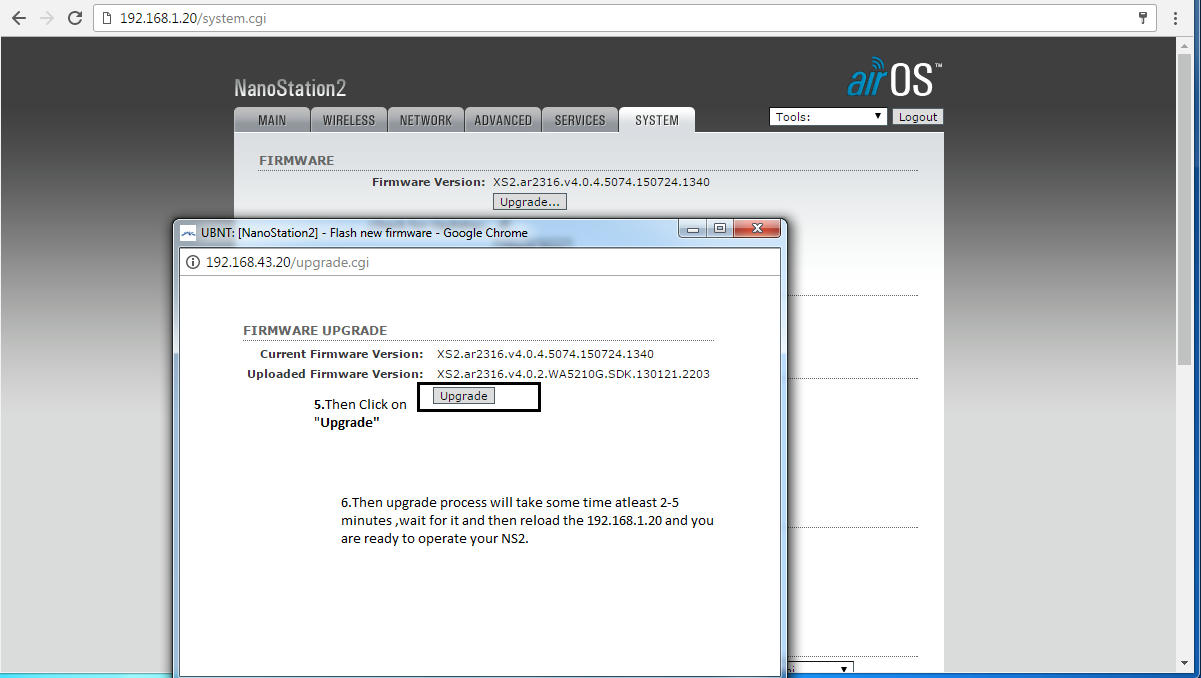This screenshot has width=1201, height=678.
Task: Expand the Tools dropdown
Action: [828, 117]
